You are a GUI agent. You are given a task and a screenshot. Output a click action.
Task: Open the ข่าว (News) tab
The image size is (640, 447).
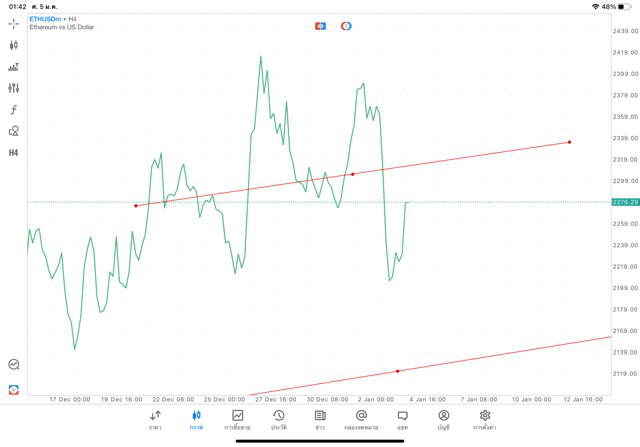click(x=320, y=420)
